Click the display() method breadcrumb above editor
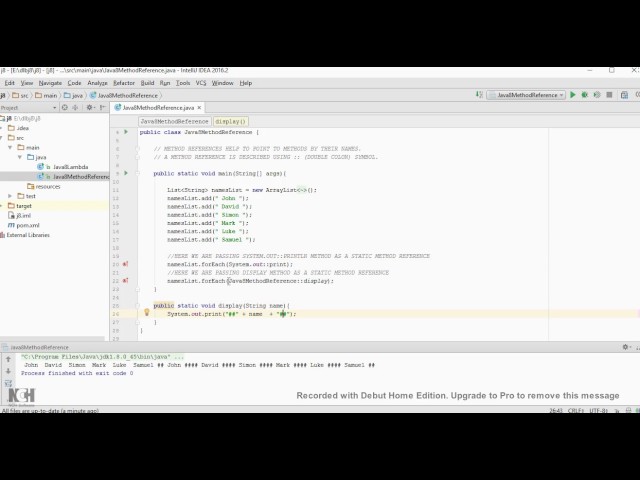The height and width of the screenshot is (480, 640). click(x=231, y=121)
